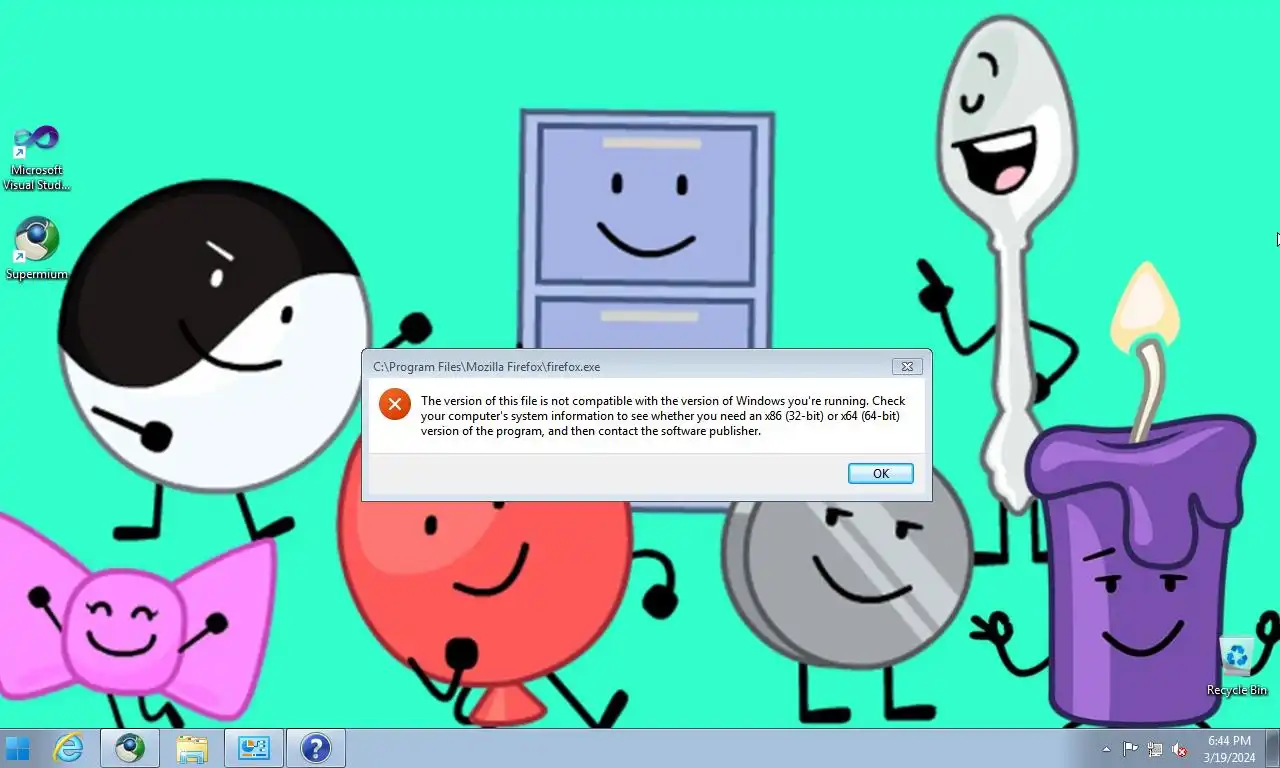Open the Help question-mark taskbar item
This screenshot has height=768, width=1280.
[x=316, y=748]
